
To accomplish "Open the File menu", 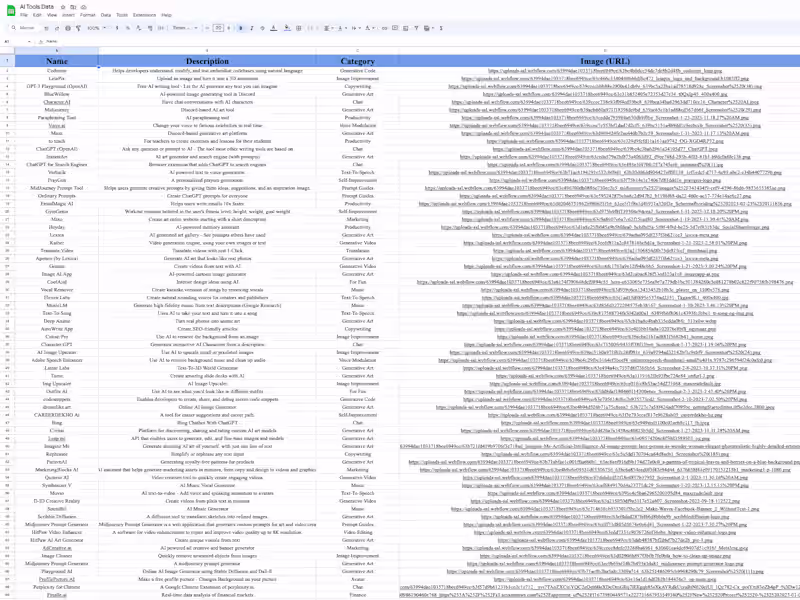I will point(23,15).
